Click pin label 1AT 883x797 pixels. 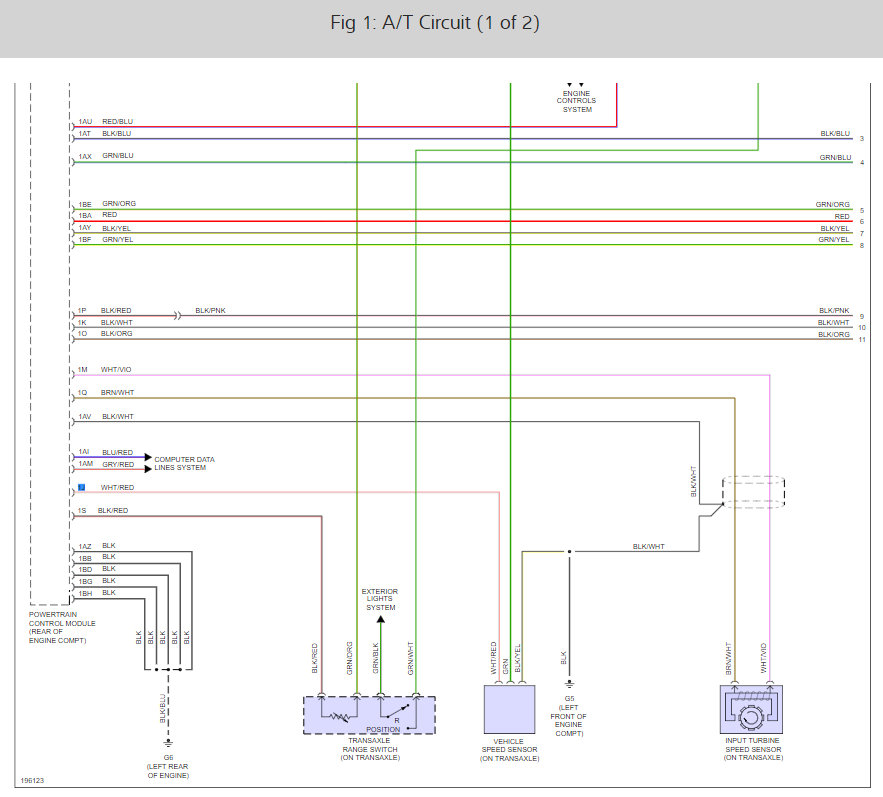(x=84, y=133)
